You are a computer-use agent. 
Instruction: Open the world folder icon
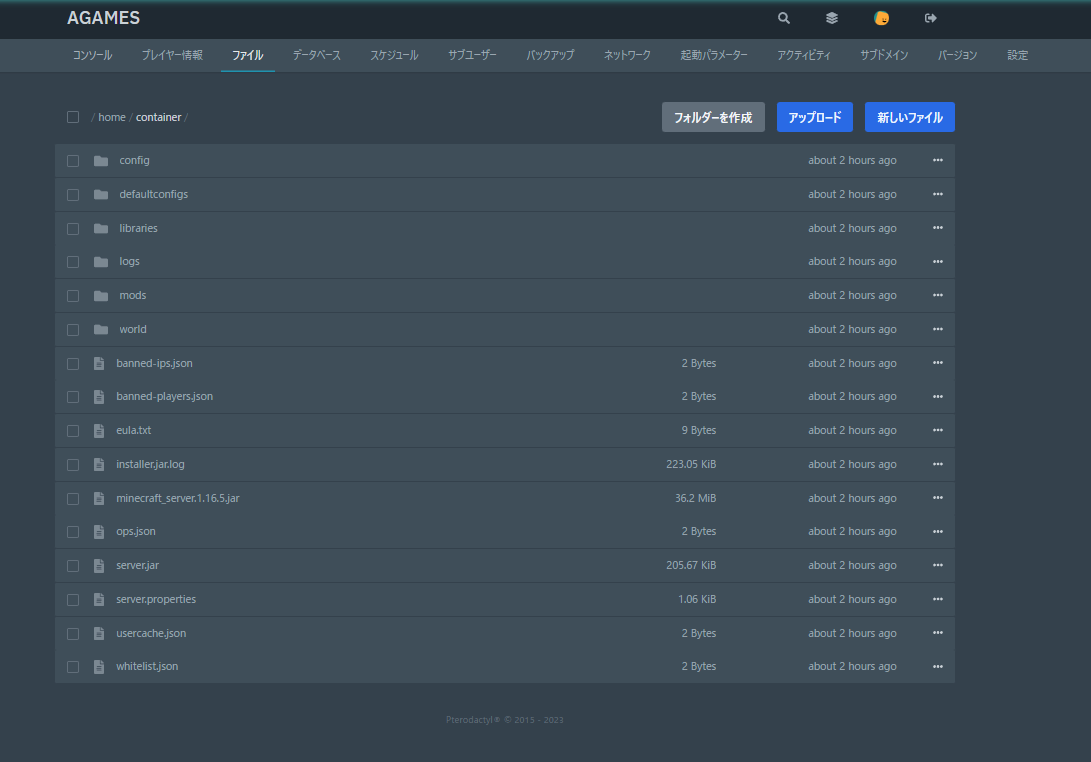tap(100, 328)
